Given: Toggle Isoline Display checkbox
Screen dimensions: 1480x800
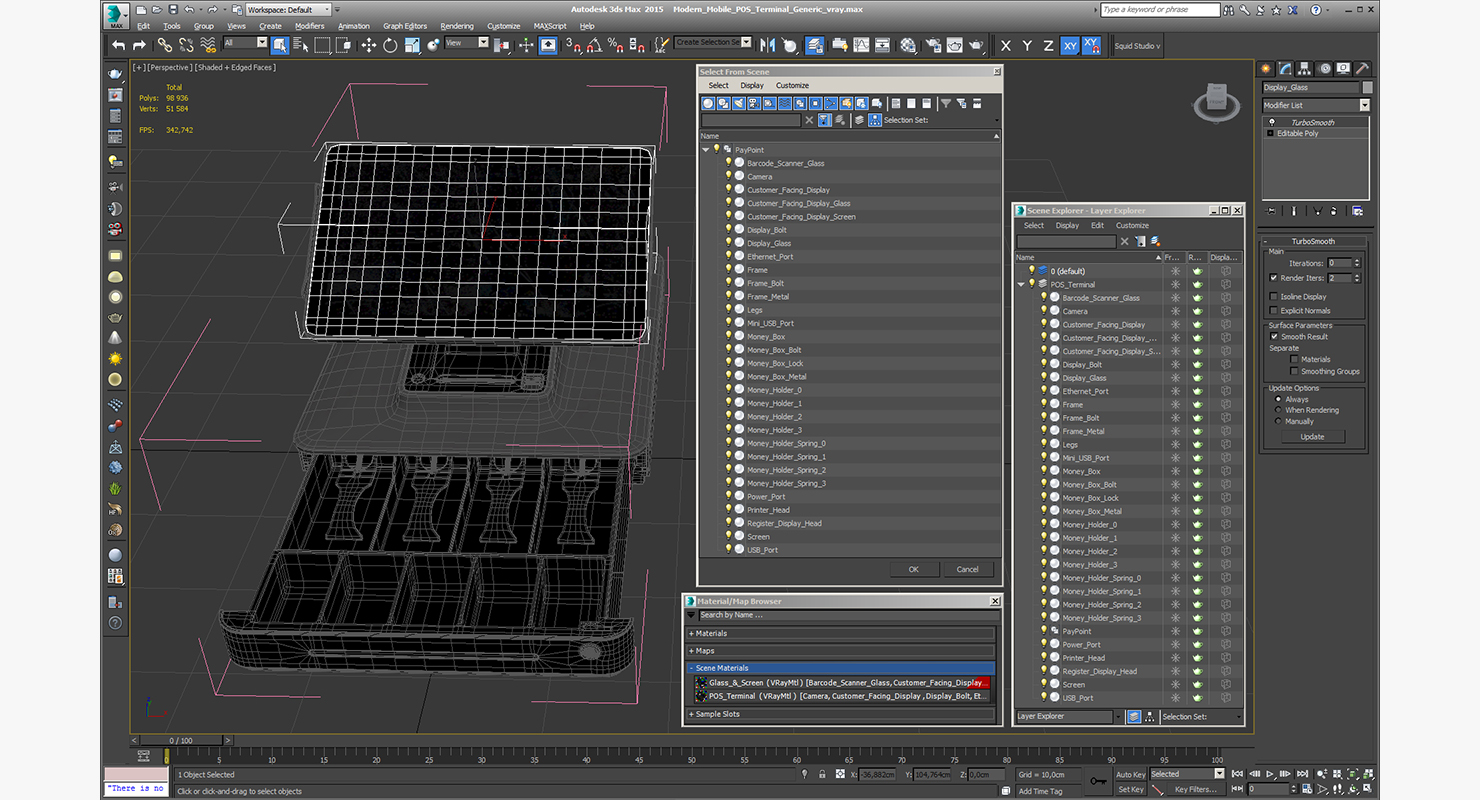Looking at the screenshot, I should click(1273, 296).
